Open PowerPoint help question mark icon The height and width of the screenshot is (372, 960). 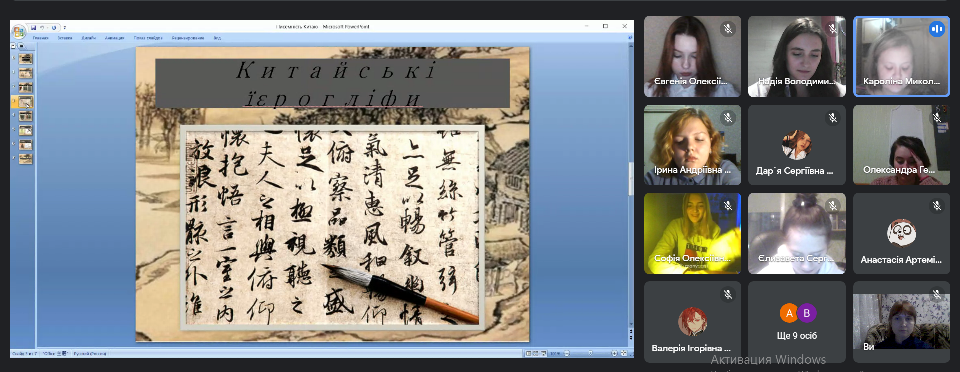(630, 37)
